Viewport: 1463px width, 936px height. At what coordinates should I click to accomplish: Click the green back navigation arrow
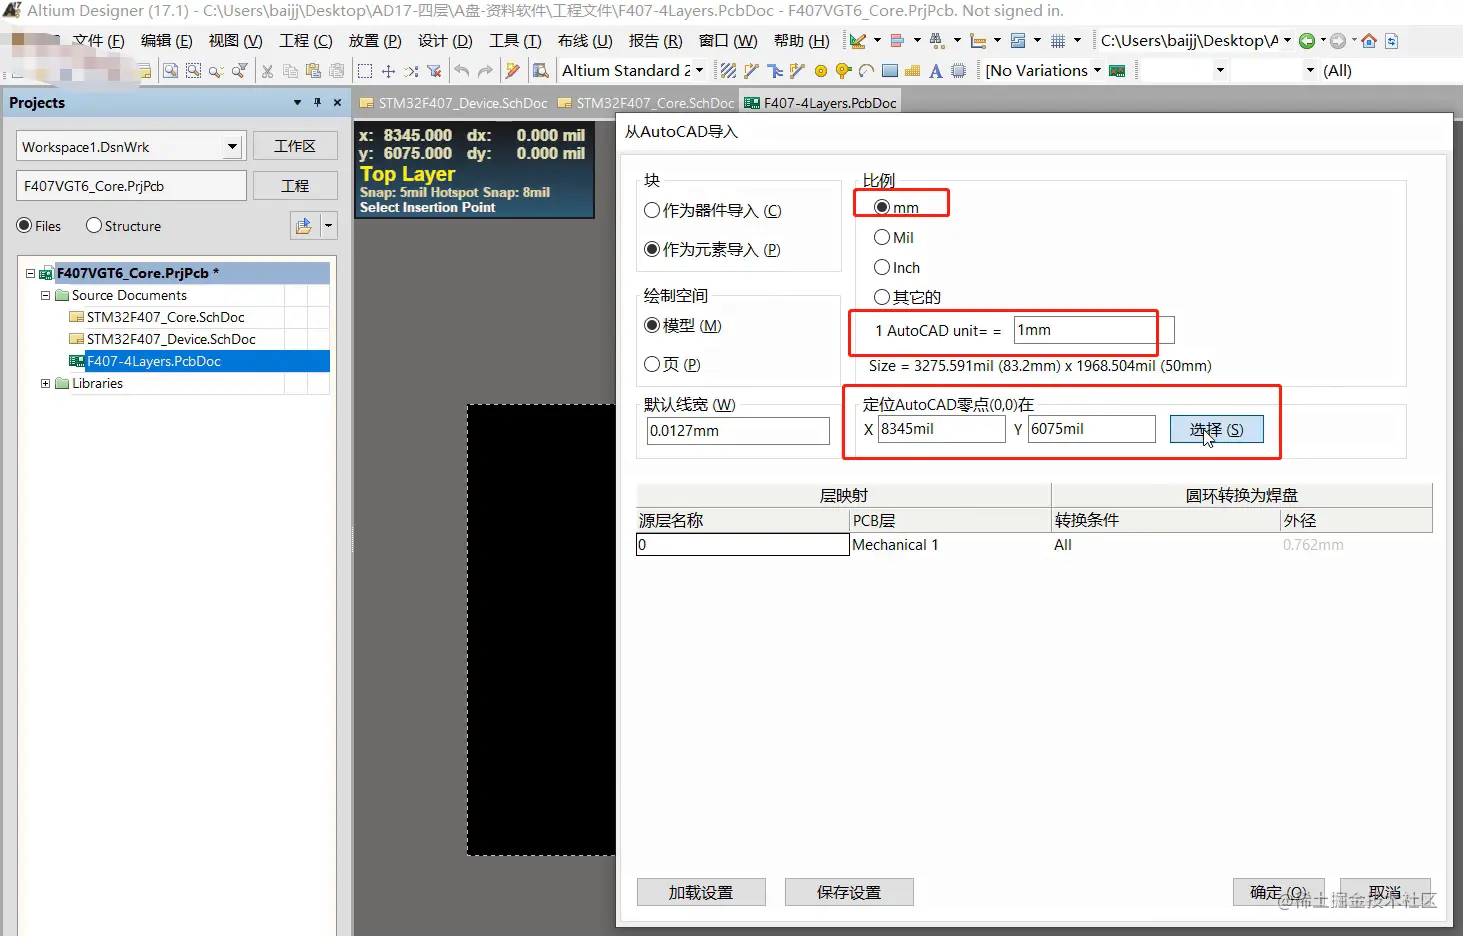(x=1306, y=41)
